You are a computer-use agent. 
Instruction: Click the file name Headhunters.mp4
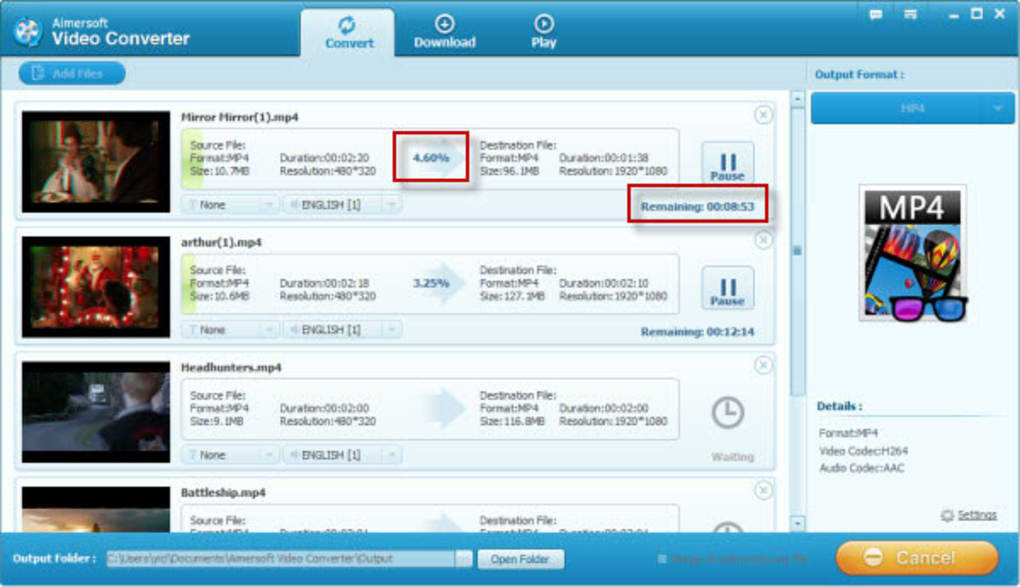pyautogui.click(x=231, y=367)
